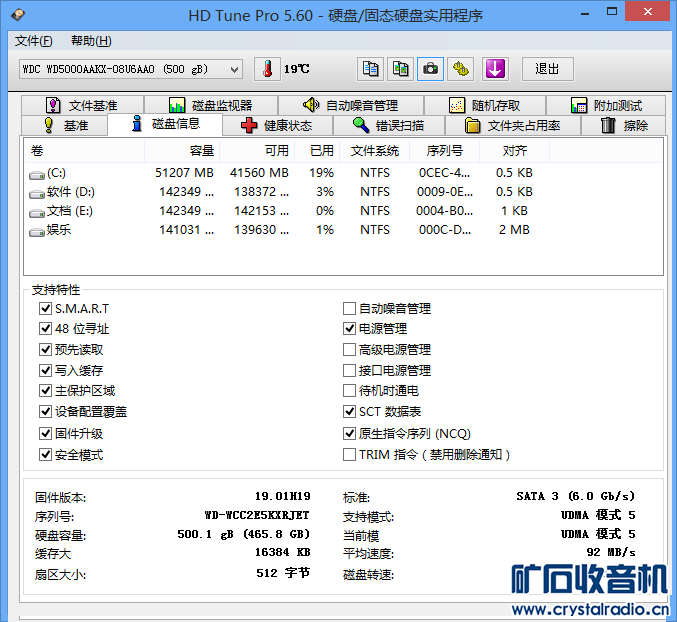Click the purple download arrow icon
677x622 pixels.
496,69
